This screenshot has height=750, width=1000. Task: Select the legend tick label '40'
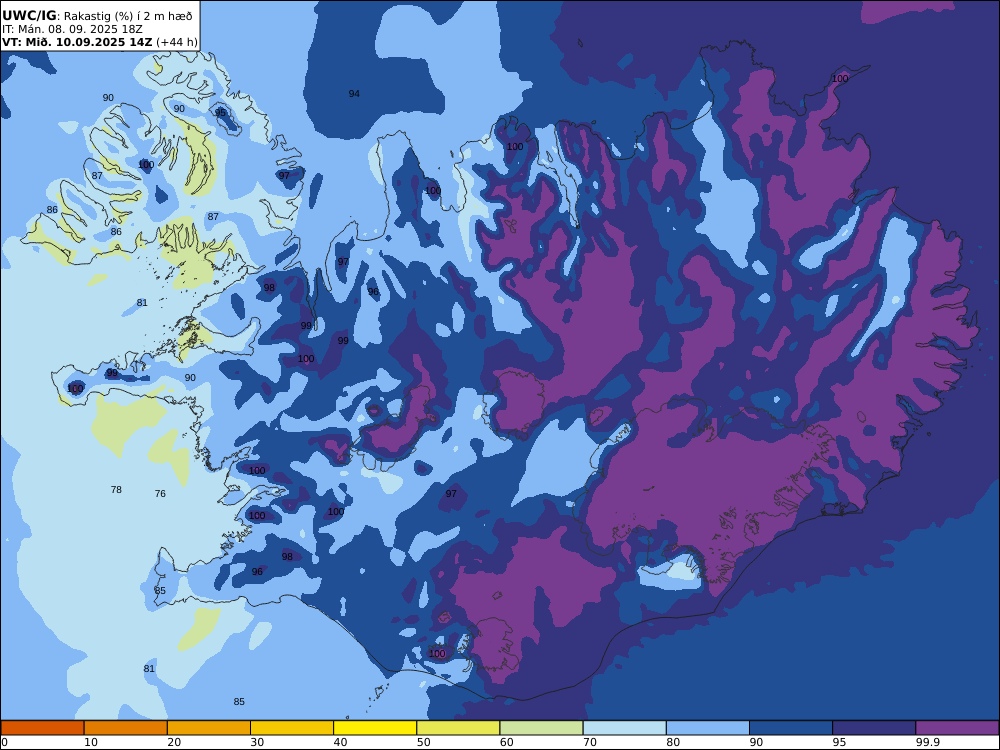[341, 742]
